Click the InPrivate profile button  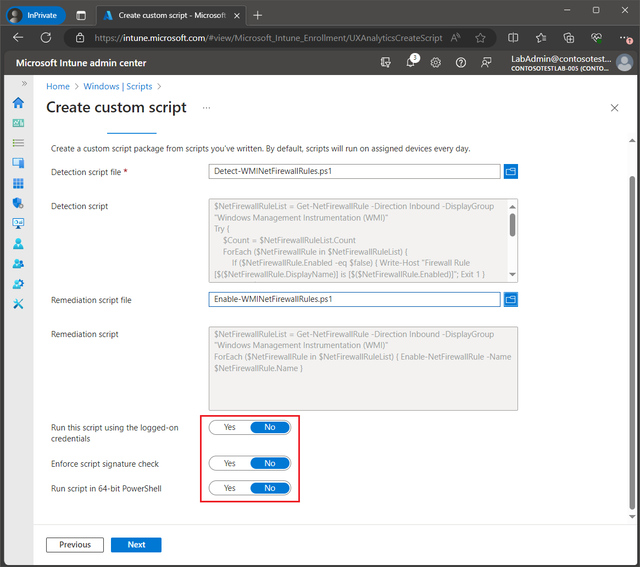(x=35, y=16)
